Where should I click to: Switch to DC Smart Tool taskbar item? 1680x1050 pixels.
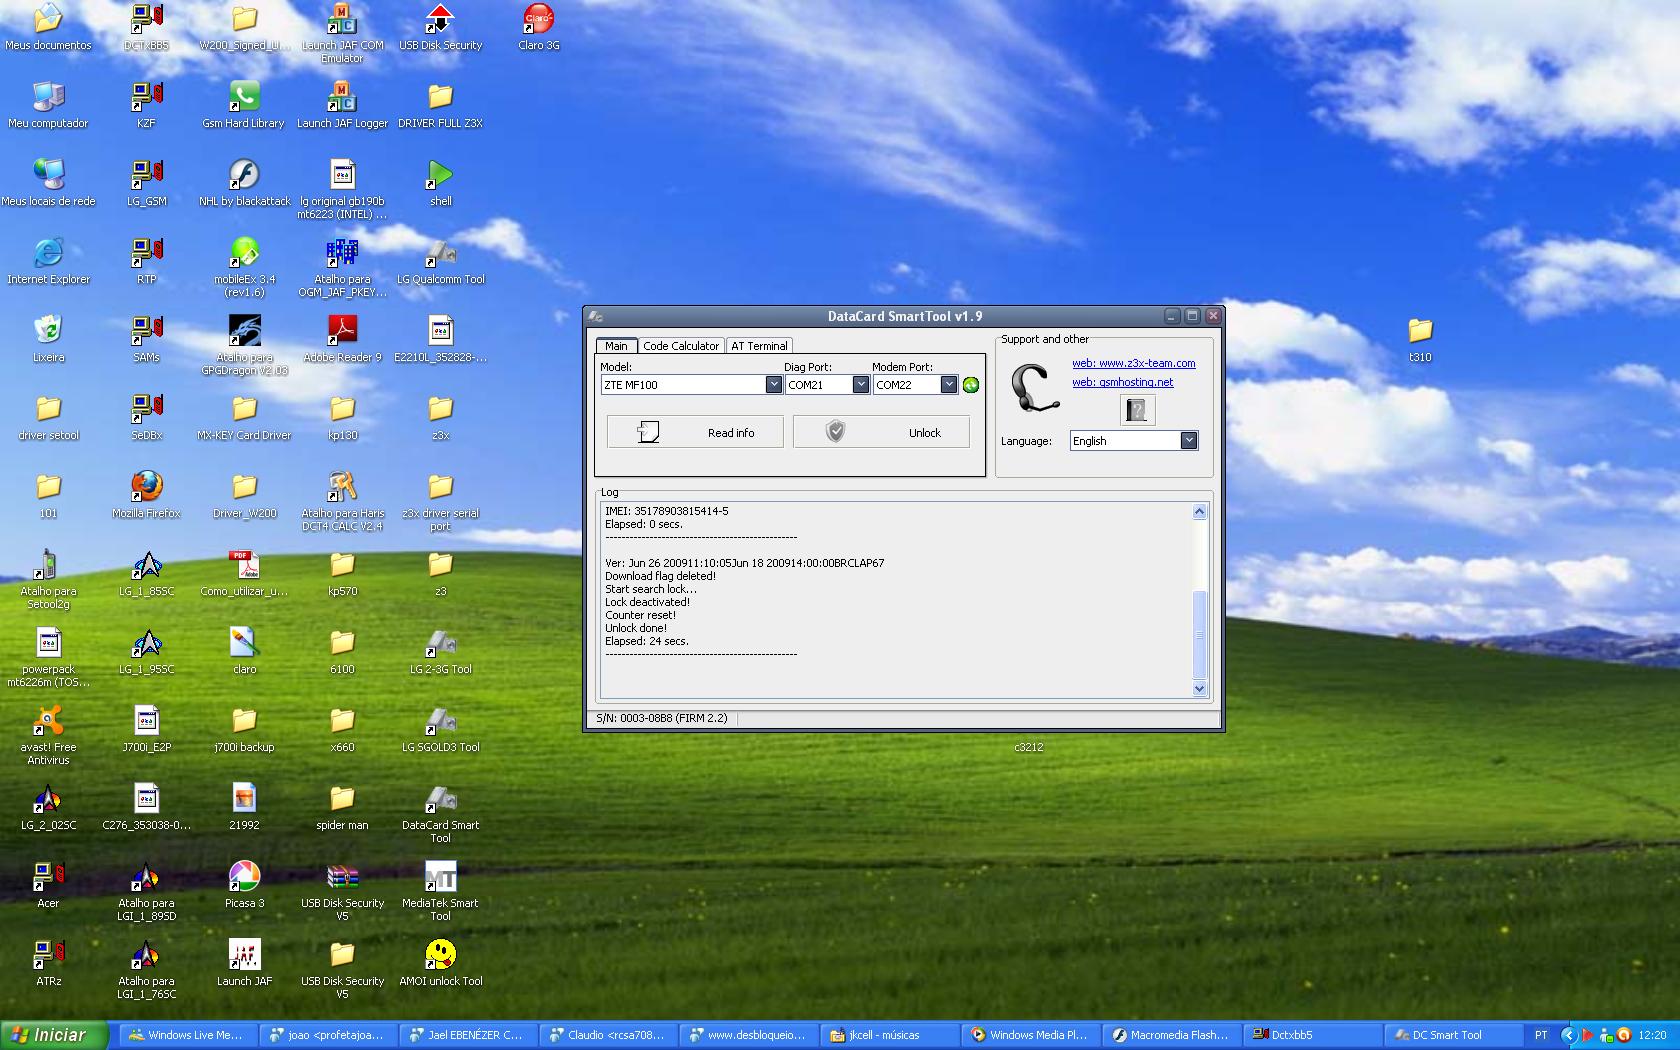1454,1035
